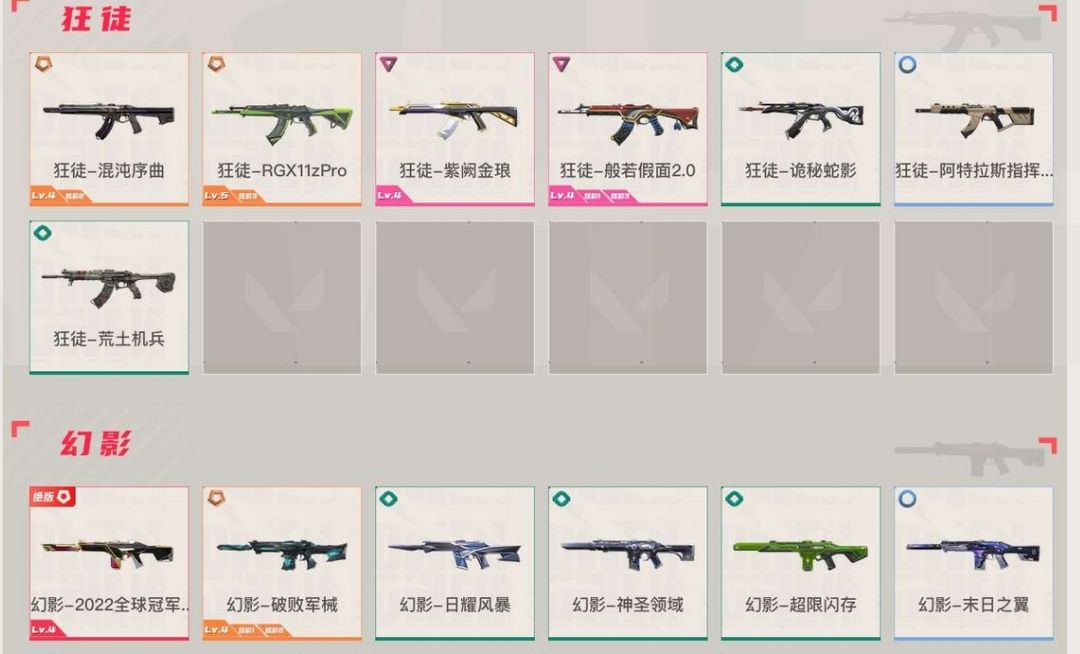
Task: Click the Lv.5 level tag on RGX11zPro
Action: [x=216, y=196]
